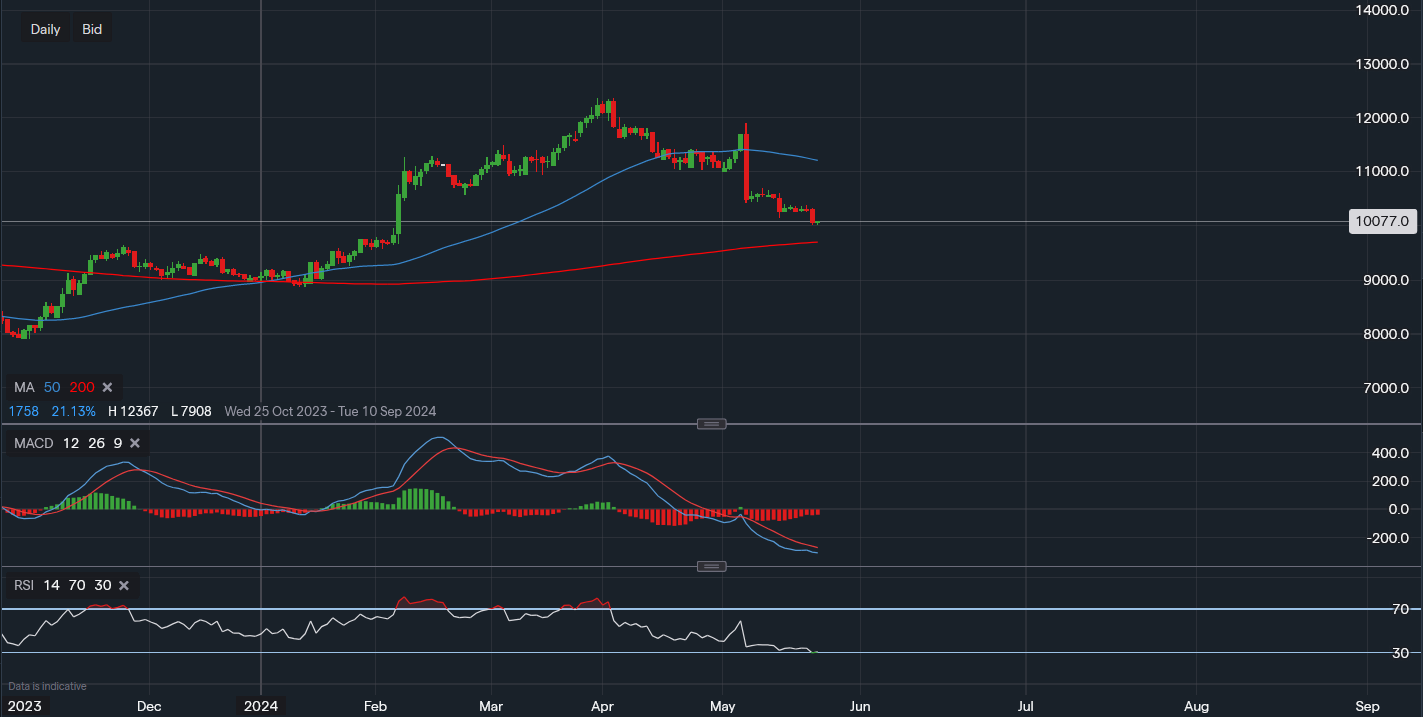Select the blue 50 period MA setting
This screenshot has width=1423, height=717.
[52, 387]
